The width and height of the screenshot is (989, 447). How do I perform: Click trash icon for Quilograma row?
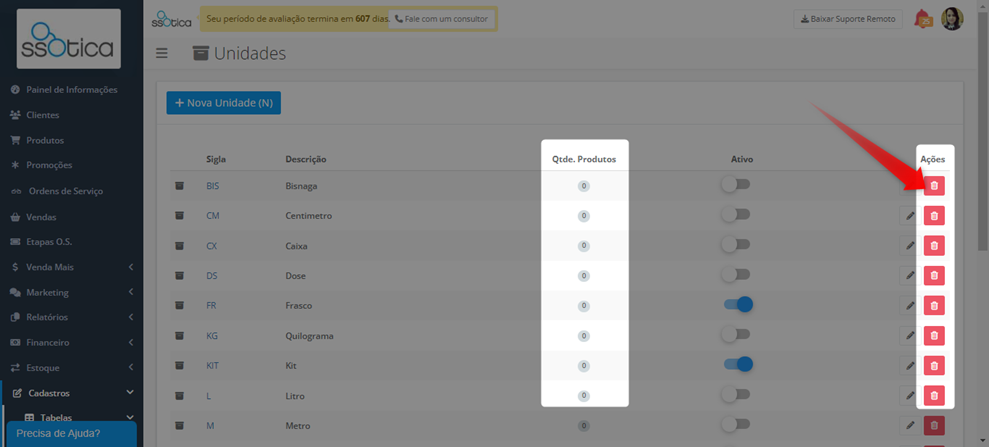tap(934, 335)
